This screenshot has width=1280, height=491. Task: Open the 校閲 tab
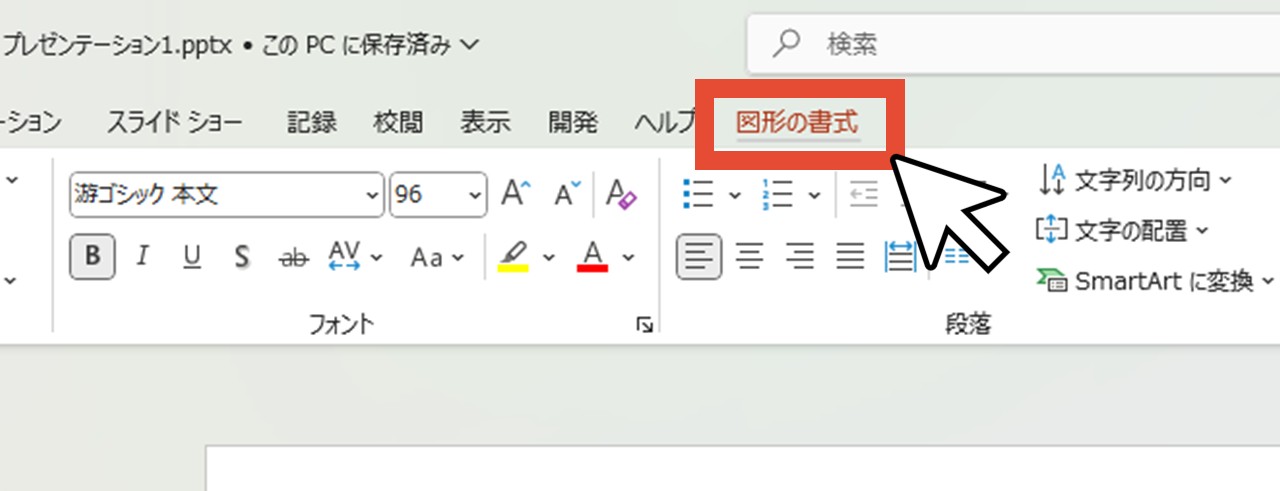point(398,123)
